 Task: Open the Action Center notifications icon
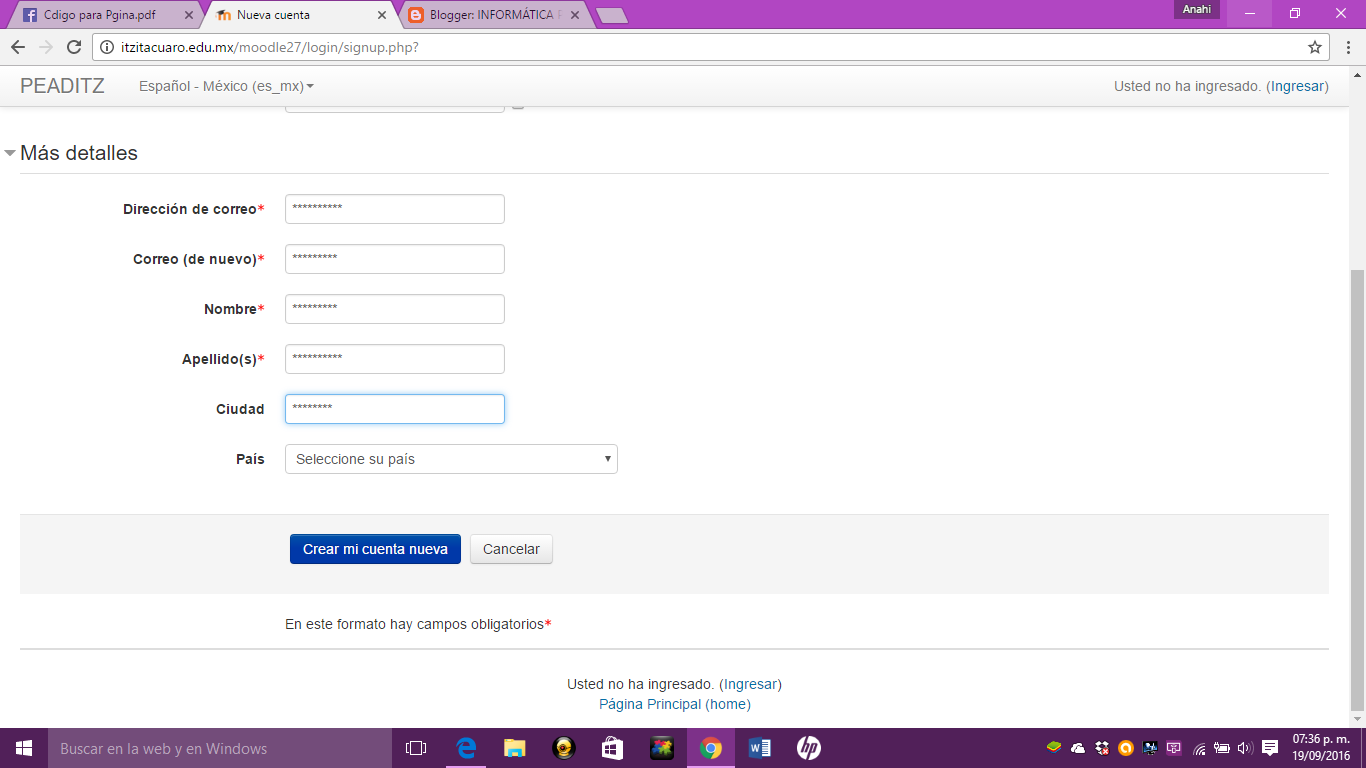pyautogui.click(x=1270, y=748)
